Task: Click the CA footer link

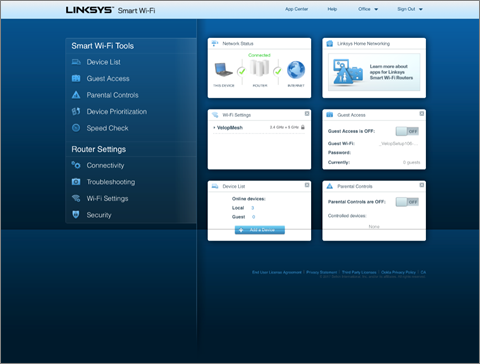Action: coord(423,272)
